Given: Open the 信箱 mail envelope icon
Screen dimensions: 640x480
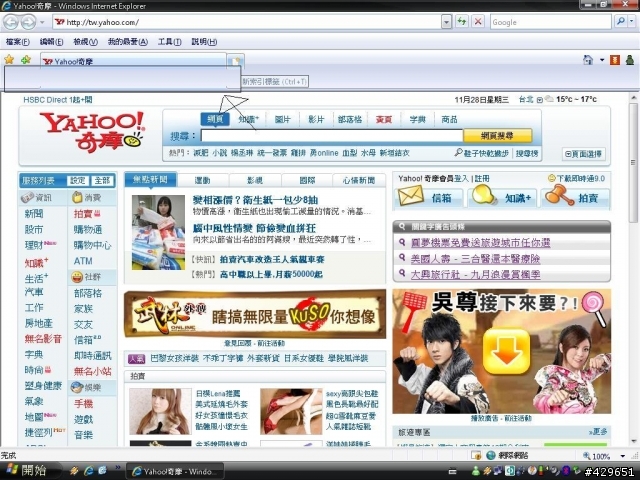Looking at the screenshot, I should pyautogui.click(x=411, y=196).
